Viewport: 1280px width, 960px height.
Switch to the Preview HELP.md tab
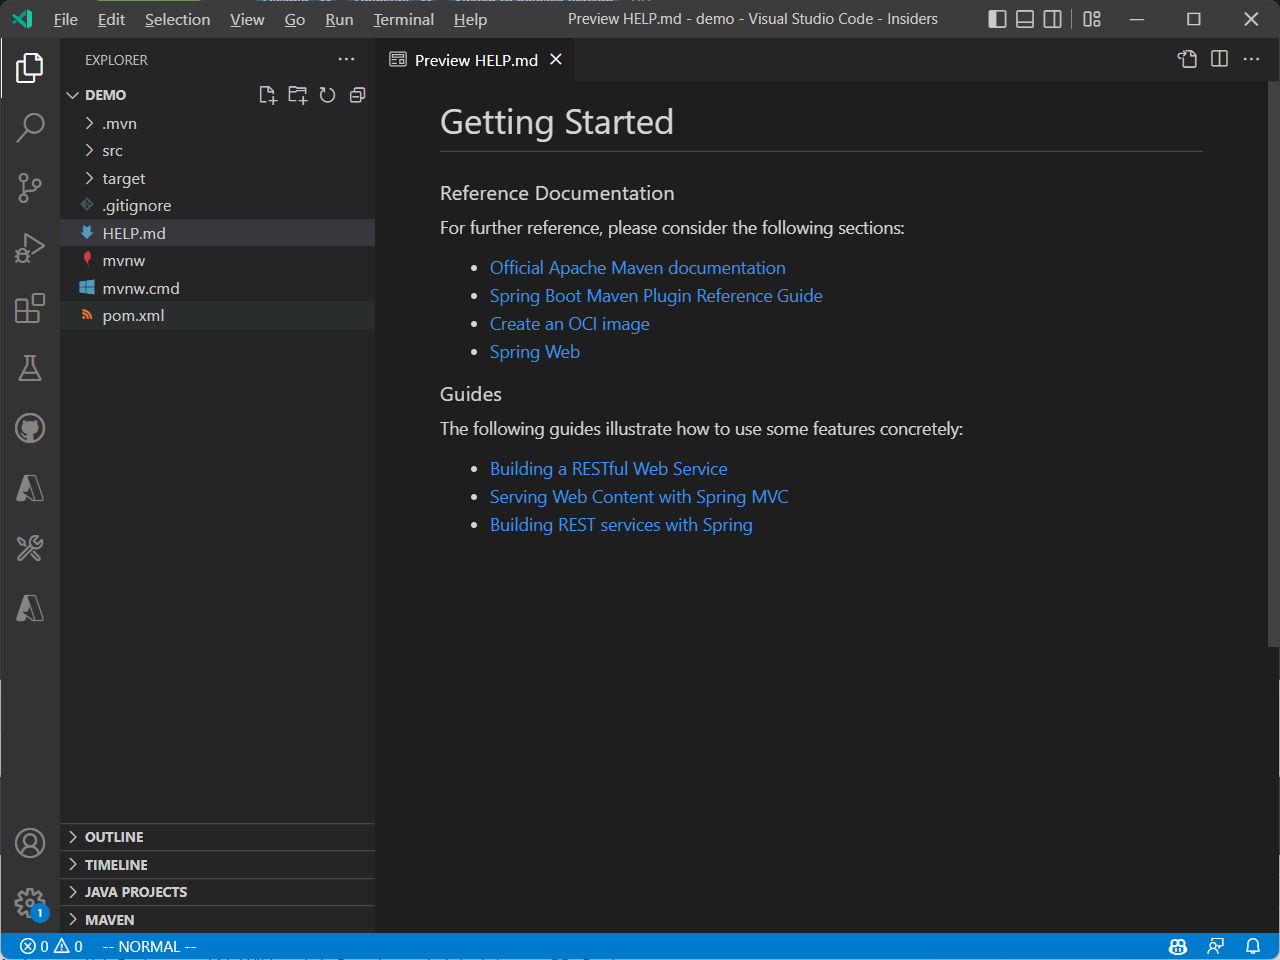[x=470, y=59]
